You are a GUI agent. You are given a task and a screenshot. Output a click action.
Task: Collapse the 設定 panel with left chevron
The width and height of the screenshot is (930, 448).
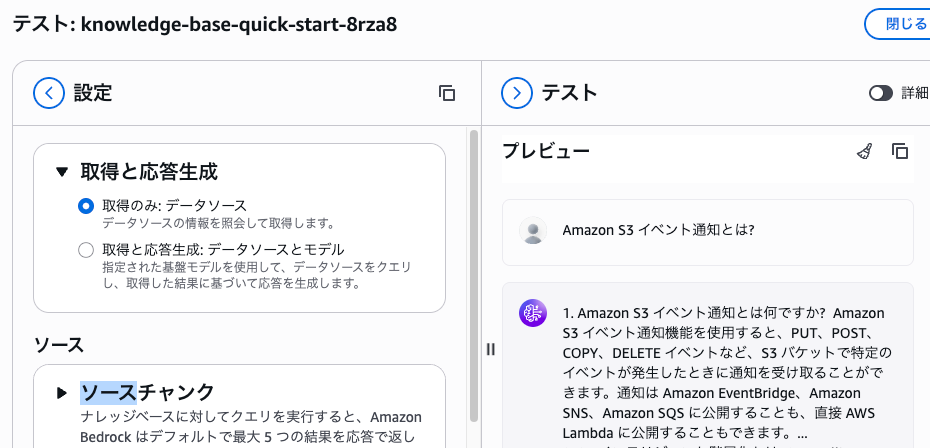49,93
